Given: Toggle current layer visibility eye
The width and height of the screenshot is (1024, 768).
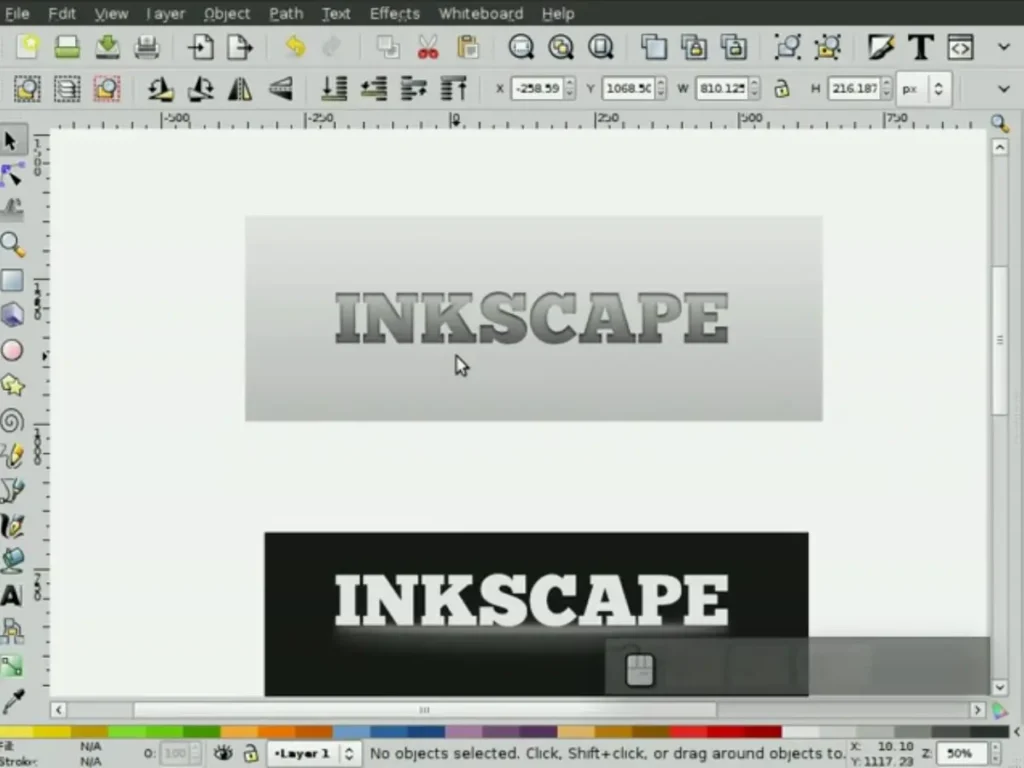Looking at the screenshot, I should pyautogui.click(x=223, y=753).
